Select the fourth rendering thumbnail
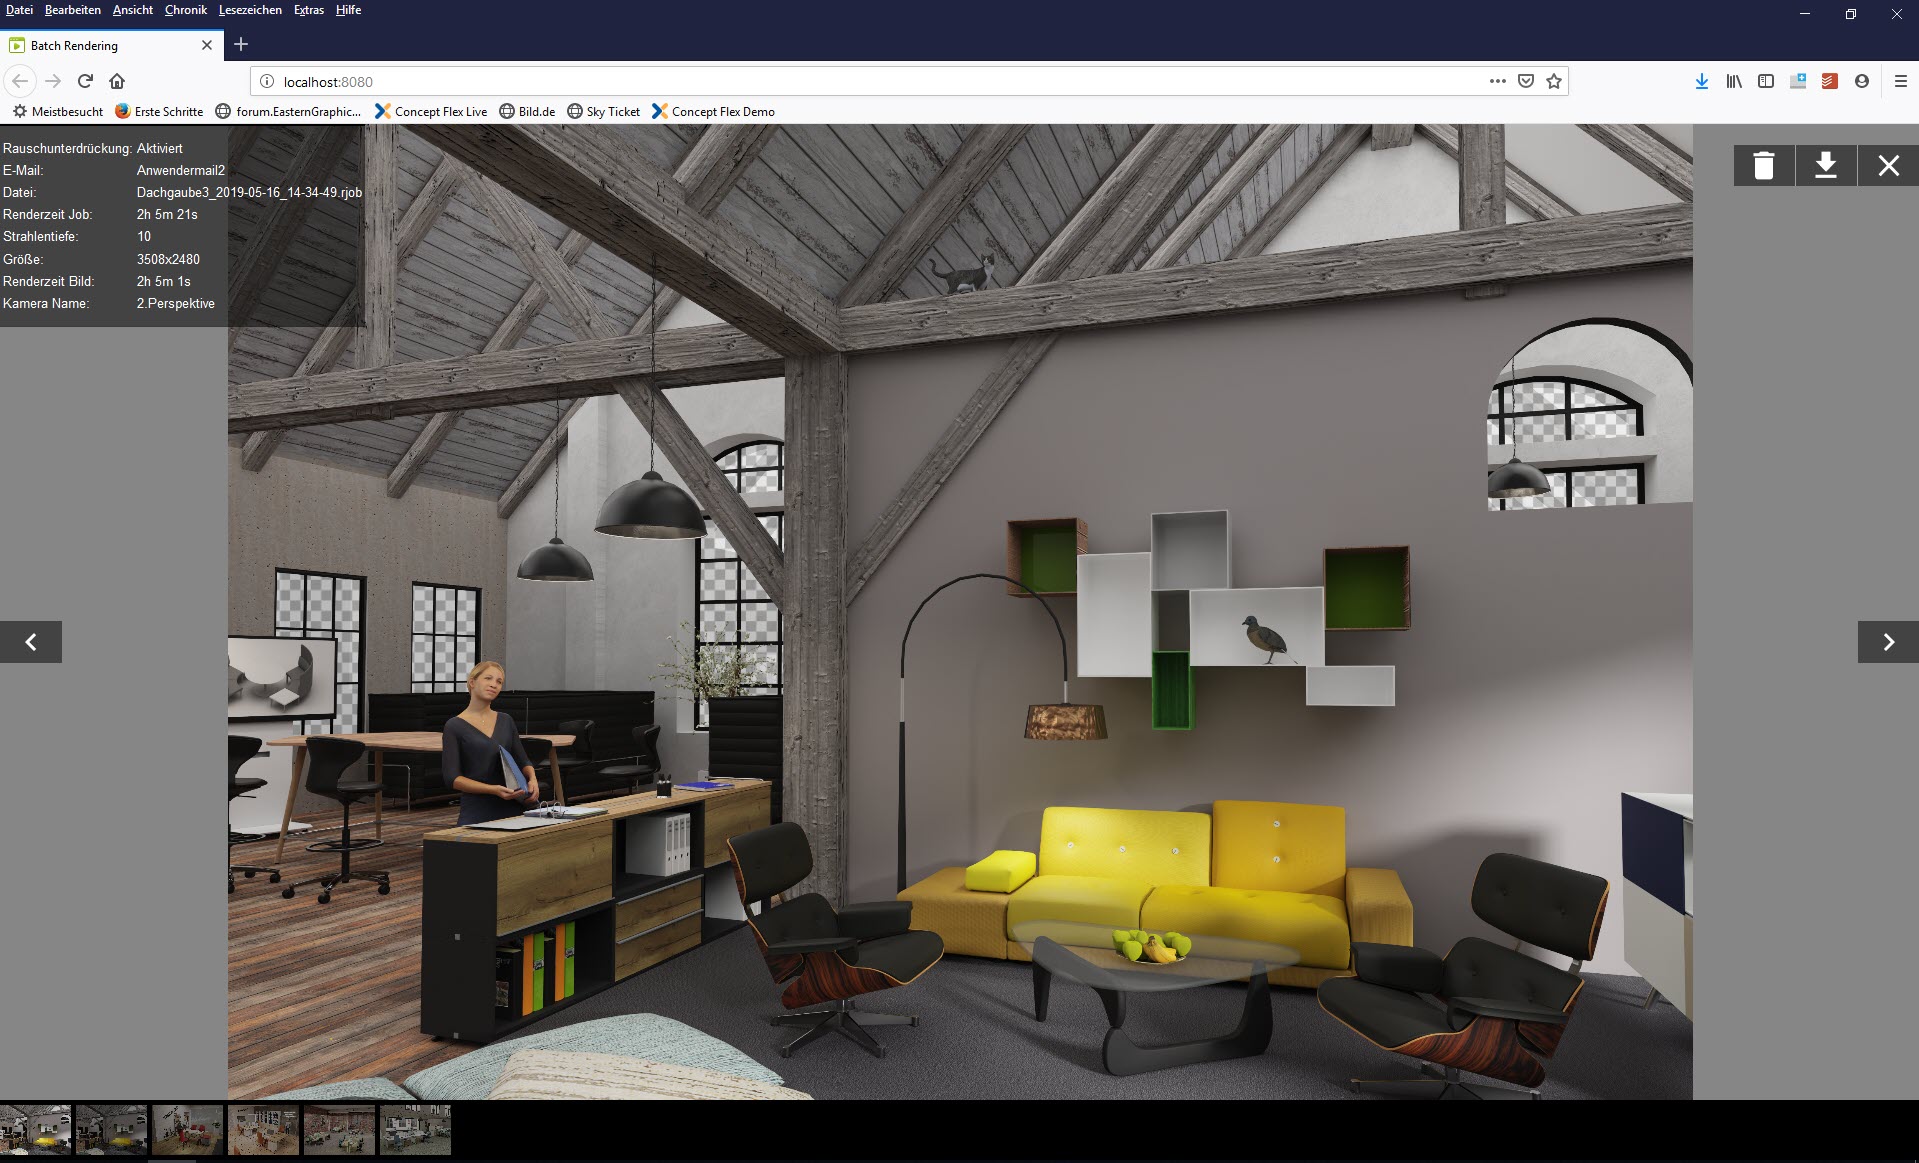 [264, 1130]
